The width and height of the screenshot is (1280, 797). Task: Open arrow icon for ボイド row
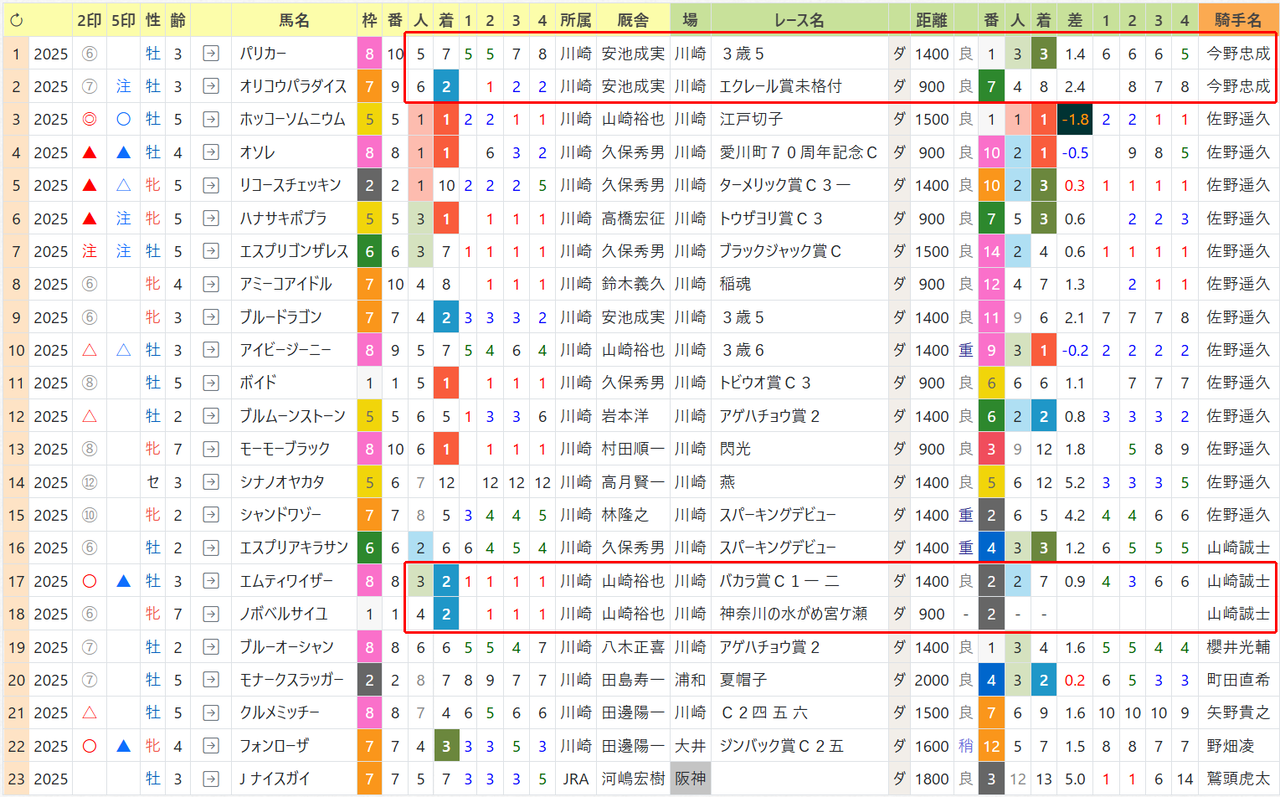[211, 383]
